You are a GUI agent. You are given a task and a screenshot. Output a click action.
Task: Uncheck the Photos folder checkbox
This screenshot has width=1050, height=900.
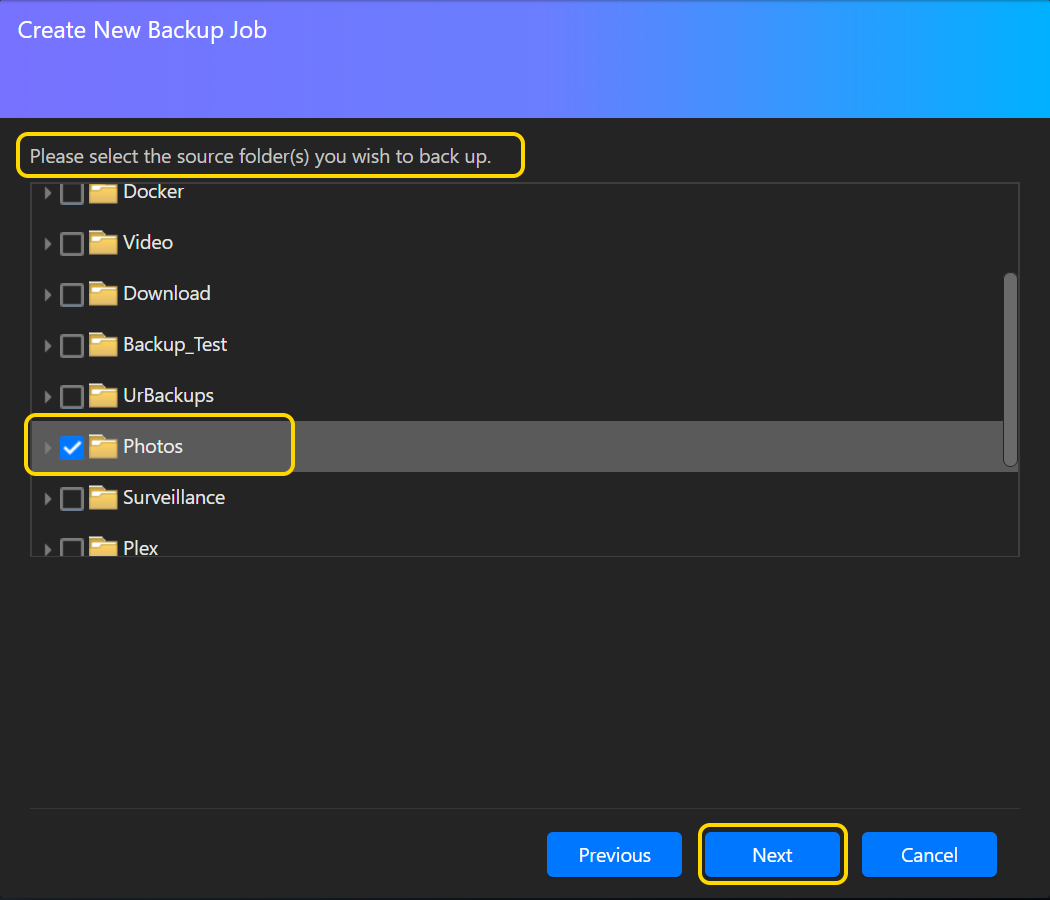[x=72, y=447]
